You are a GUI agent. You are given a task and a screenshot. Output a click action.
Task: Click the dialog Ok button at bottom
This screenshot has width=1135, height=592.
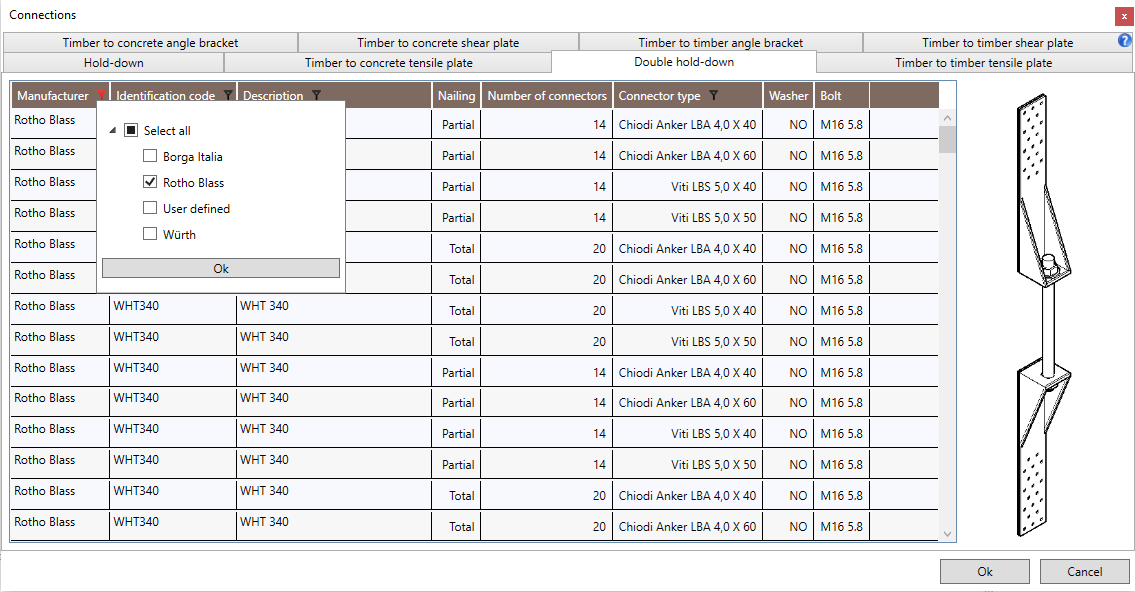click(x=984, y=571)
